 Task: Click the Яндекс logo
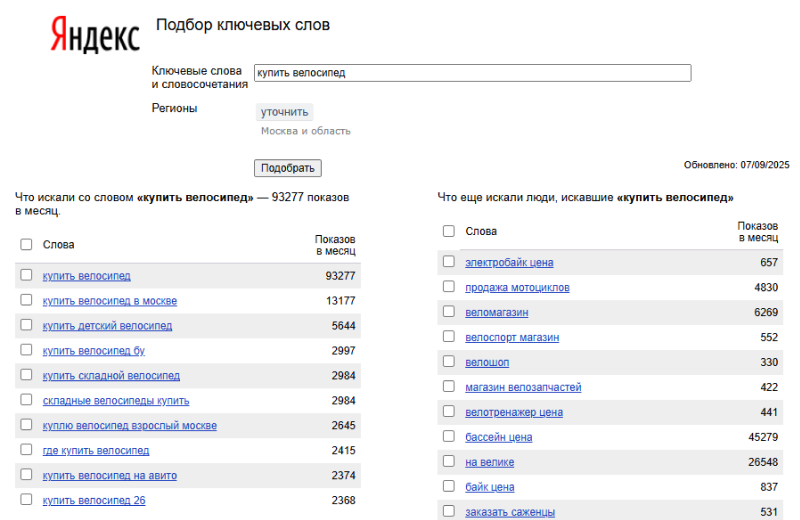(x=95, y=34)
